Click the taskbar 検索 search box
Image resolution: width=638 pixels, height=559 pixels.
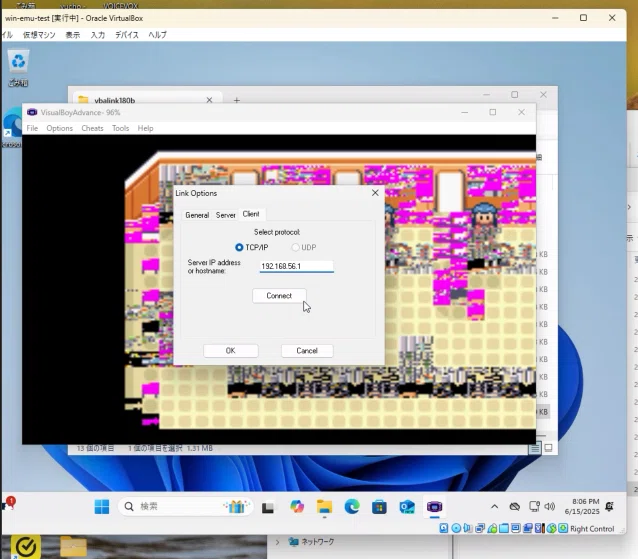(x=185, y=507)
